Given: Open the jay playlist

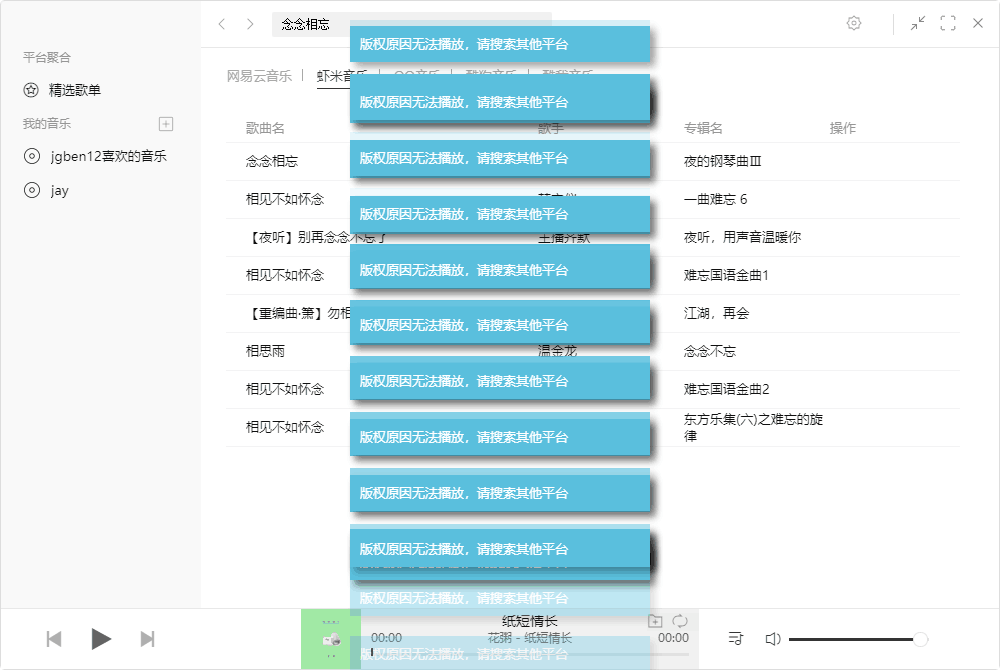Looking at the screenshot, I should [59, 190].
